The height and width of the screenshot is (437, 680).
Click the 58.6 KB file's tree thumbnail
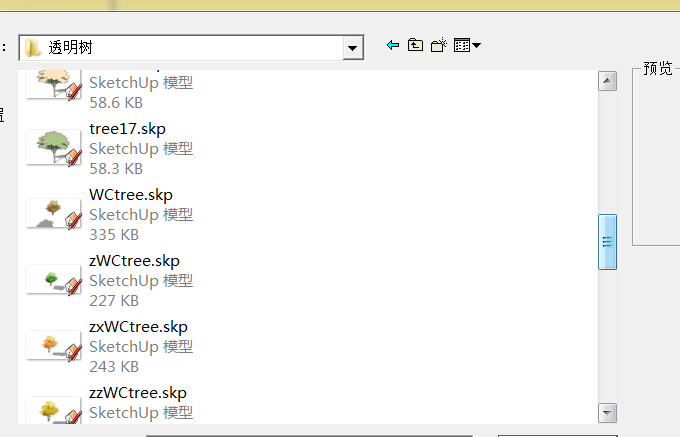coord(54,84)
